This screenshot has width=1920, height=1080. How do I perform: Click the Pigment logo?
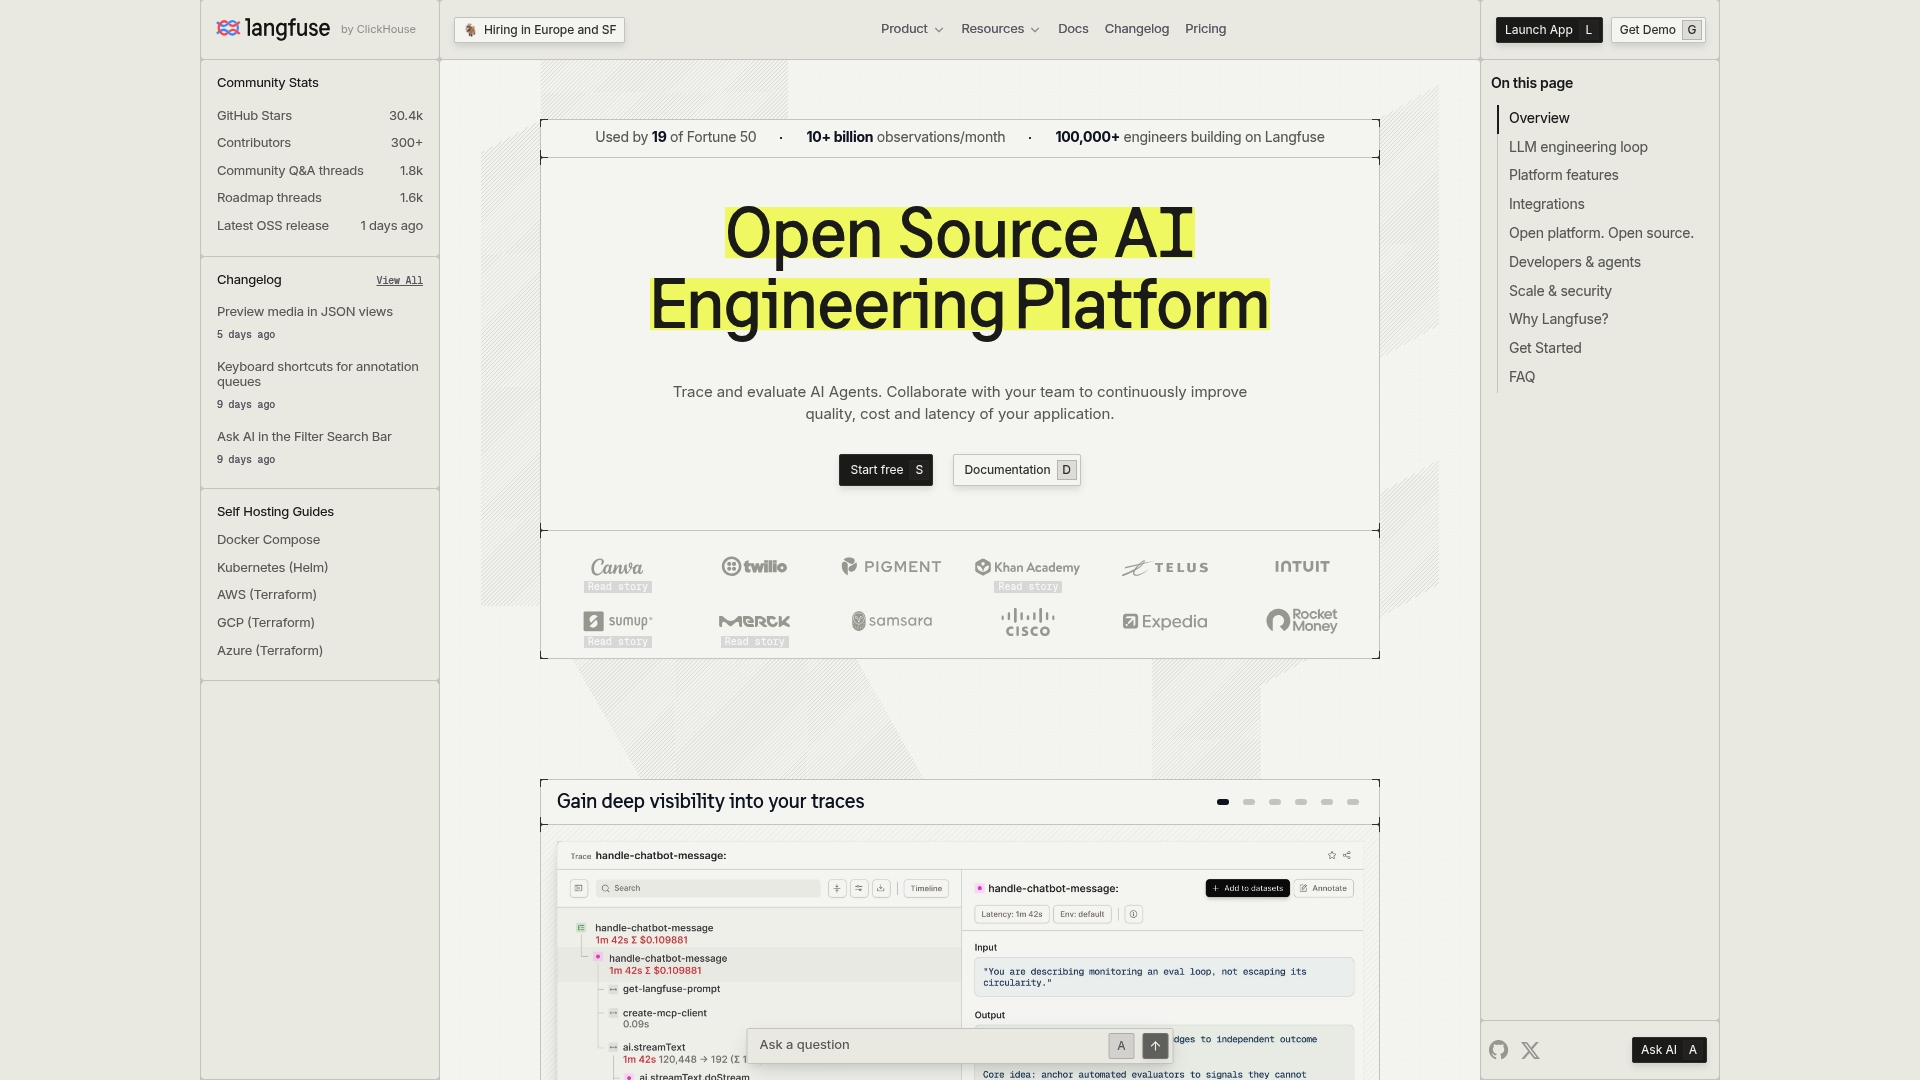891,567
